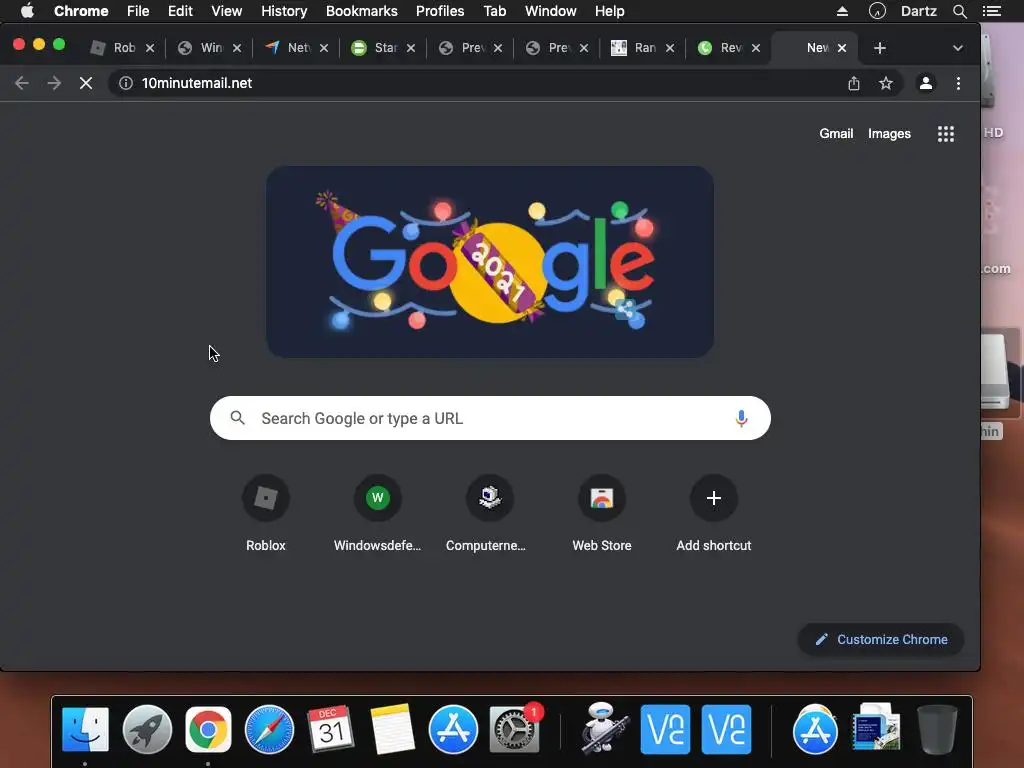Open the Profiles menu
This screenshot has height=768, width=1024.
tap(440, 11)
